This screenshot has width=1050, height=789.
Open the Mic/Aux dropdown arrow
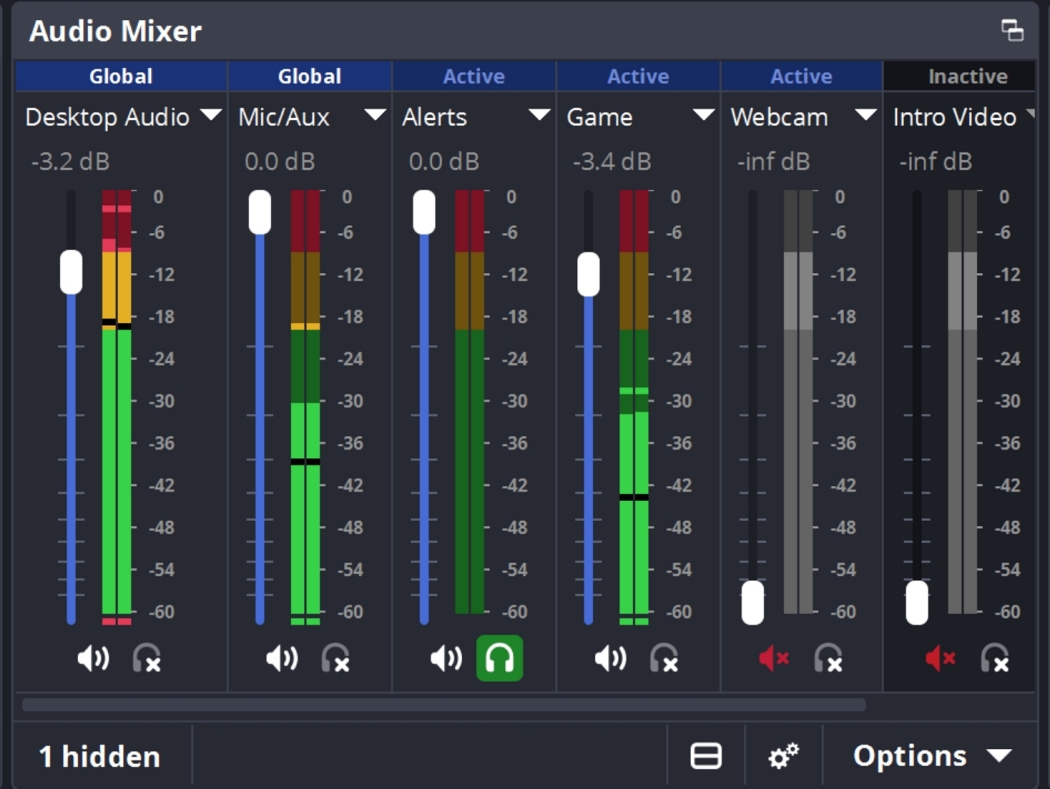point(375,115)
